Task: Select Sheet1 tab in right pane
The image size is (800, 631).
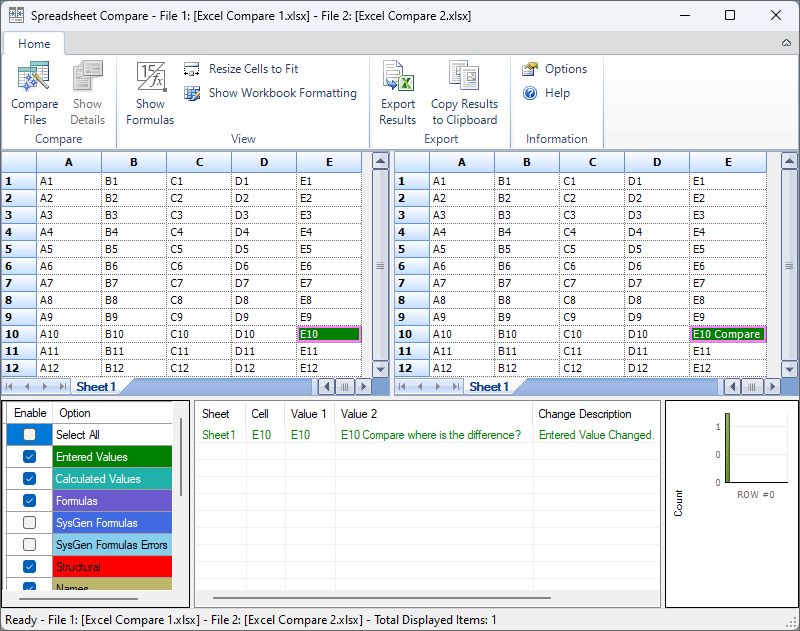Action: pos(489,387)
